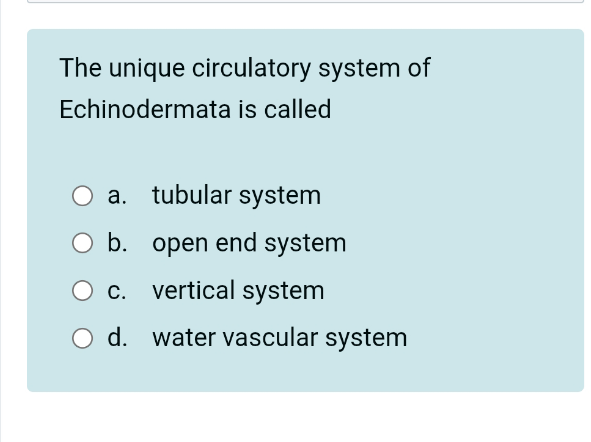Click the question line 'Echinodermata is called'
The width and height of the screenshot is (591, 442).
[195, 109]
